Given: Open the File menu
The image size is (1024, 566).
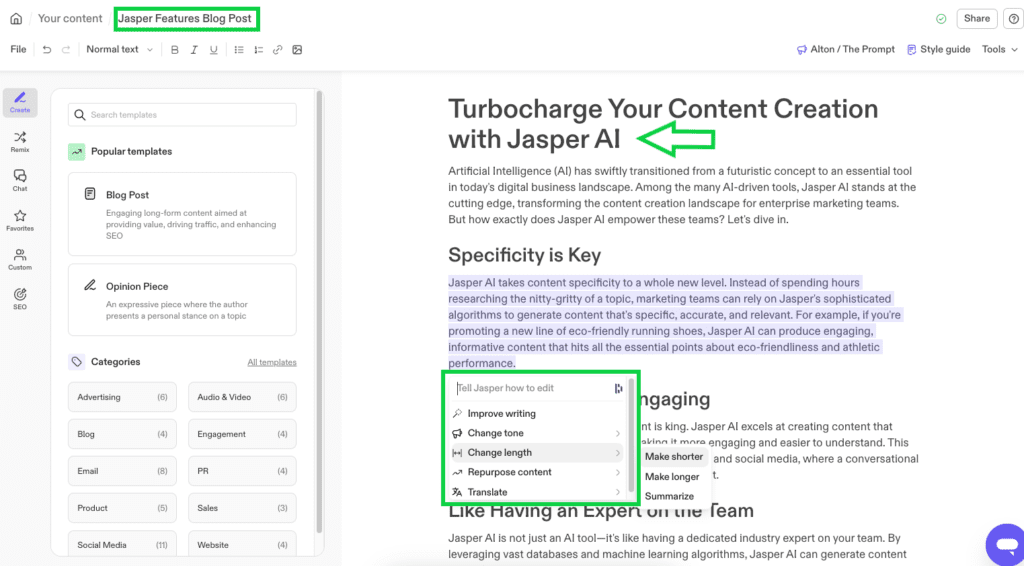Looking at the screenshot, I should pyautogui.click(x=18, y=50).
